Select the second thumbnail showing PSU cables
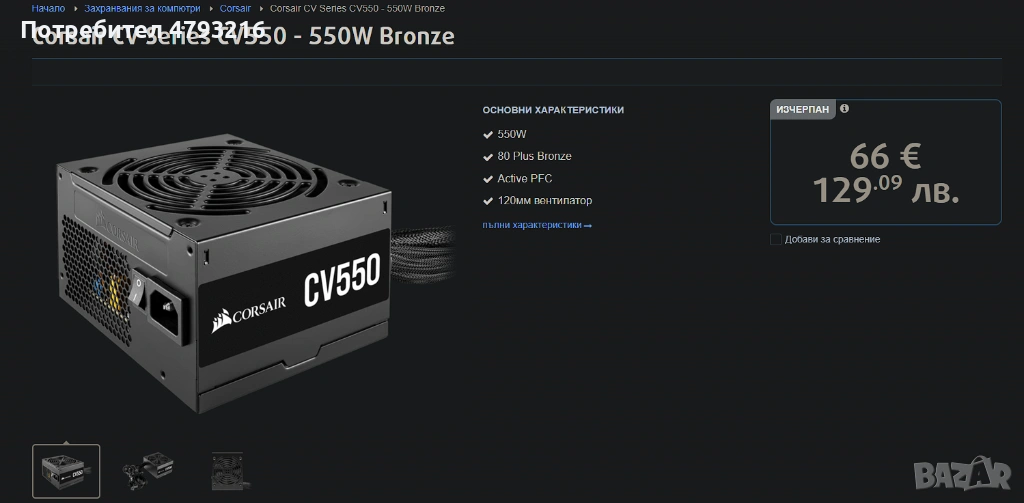1024x503 pixels. coord(148,470)
